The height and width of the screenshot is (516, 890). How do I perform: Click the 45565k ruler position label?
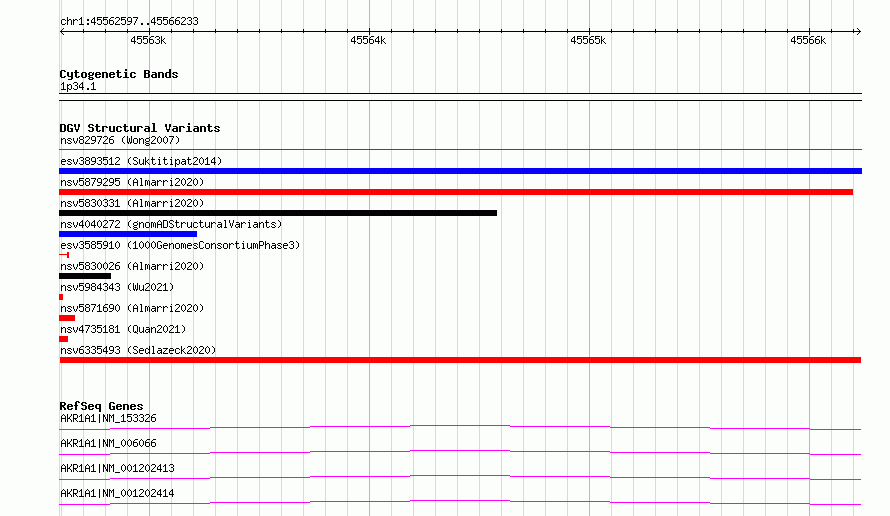point(588,40)
